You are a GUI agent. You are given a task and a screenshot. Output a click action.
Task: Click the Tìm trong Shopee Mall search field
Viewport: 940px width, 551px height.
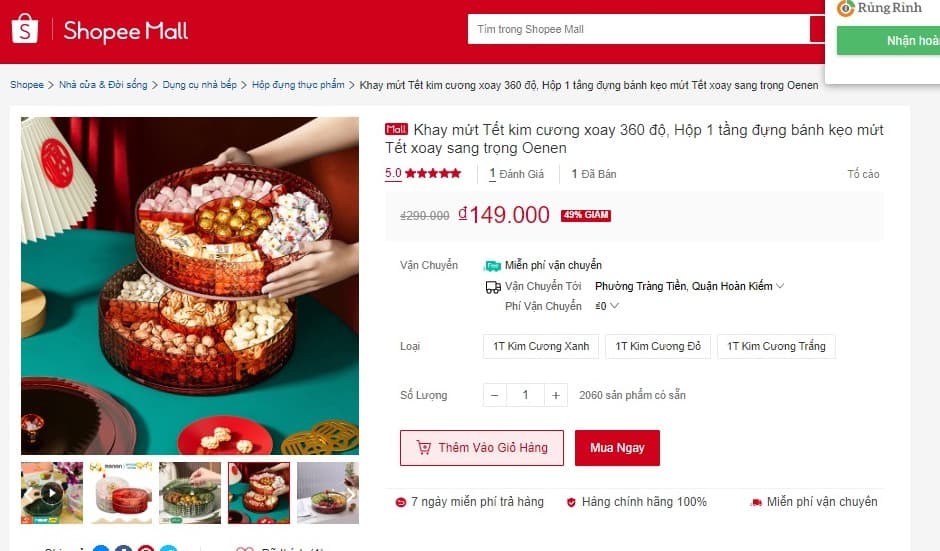pyautogui.click(x=638, y=29)
